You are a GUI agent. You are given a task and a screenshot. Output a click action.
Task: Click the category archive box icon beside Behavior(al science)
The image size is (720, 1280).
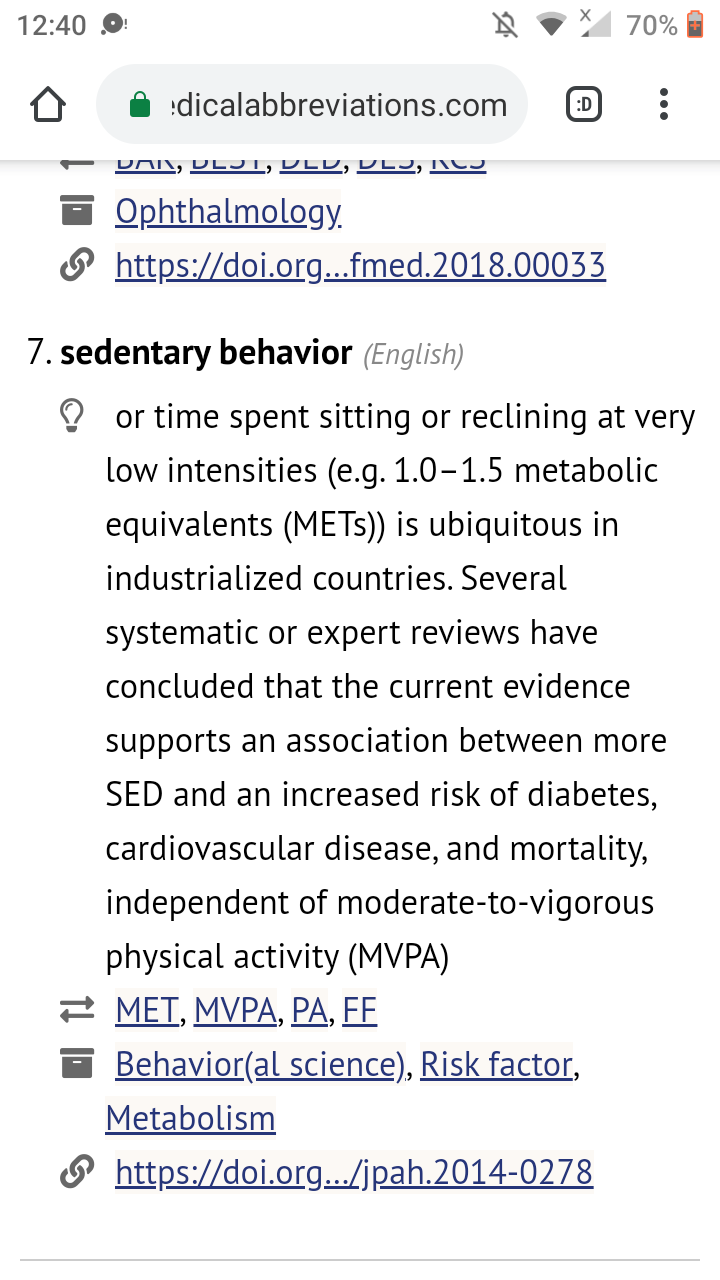pos(77,1065)
